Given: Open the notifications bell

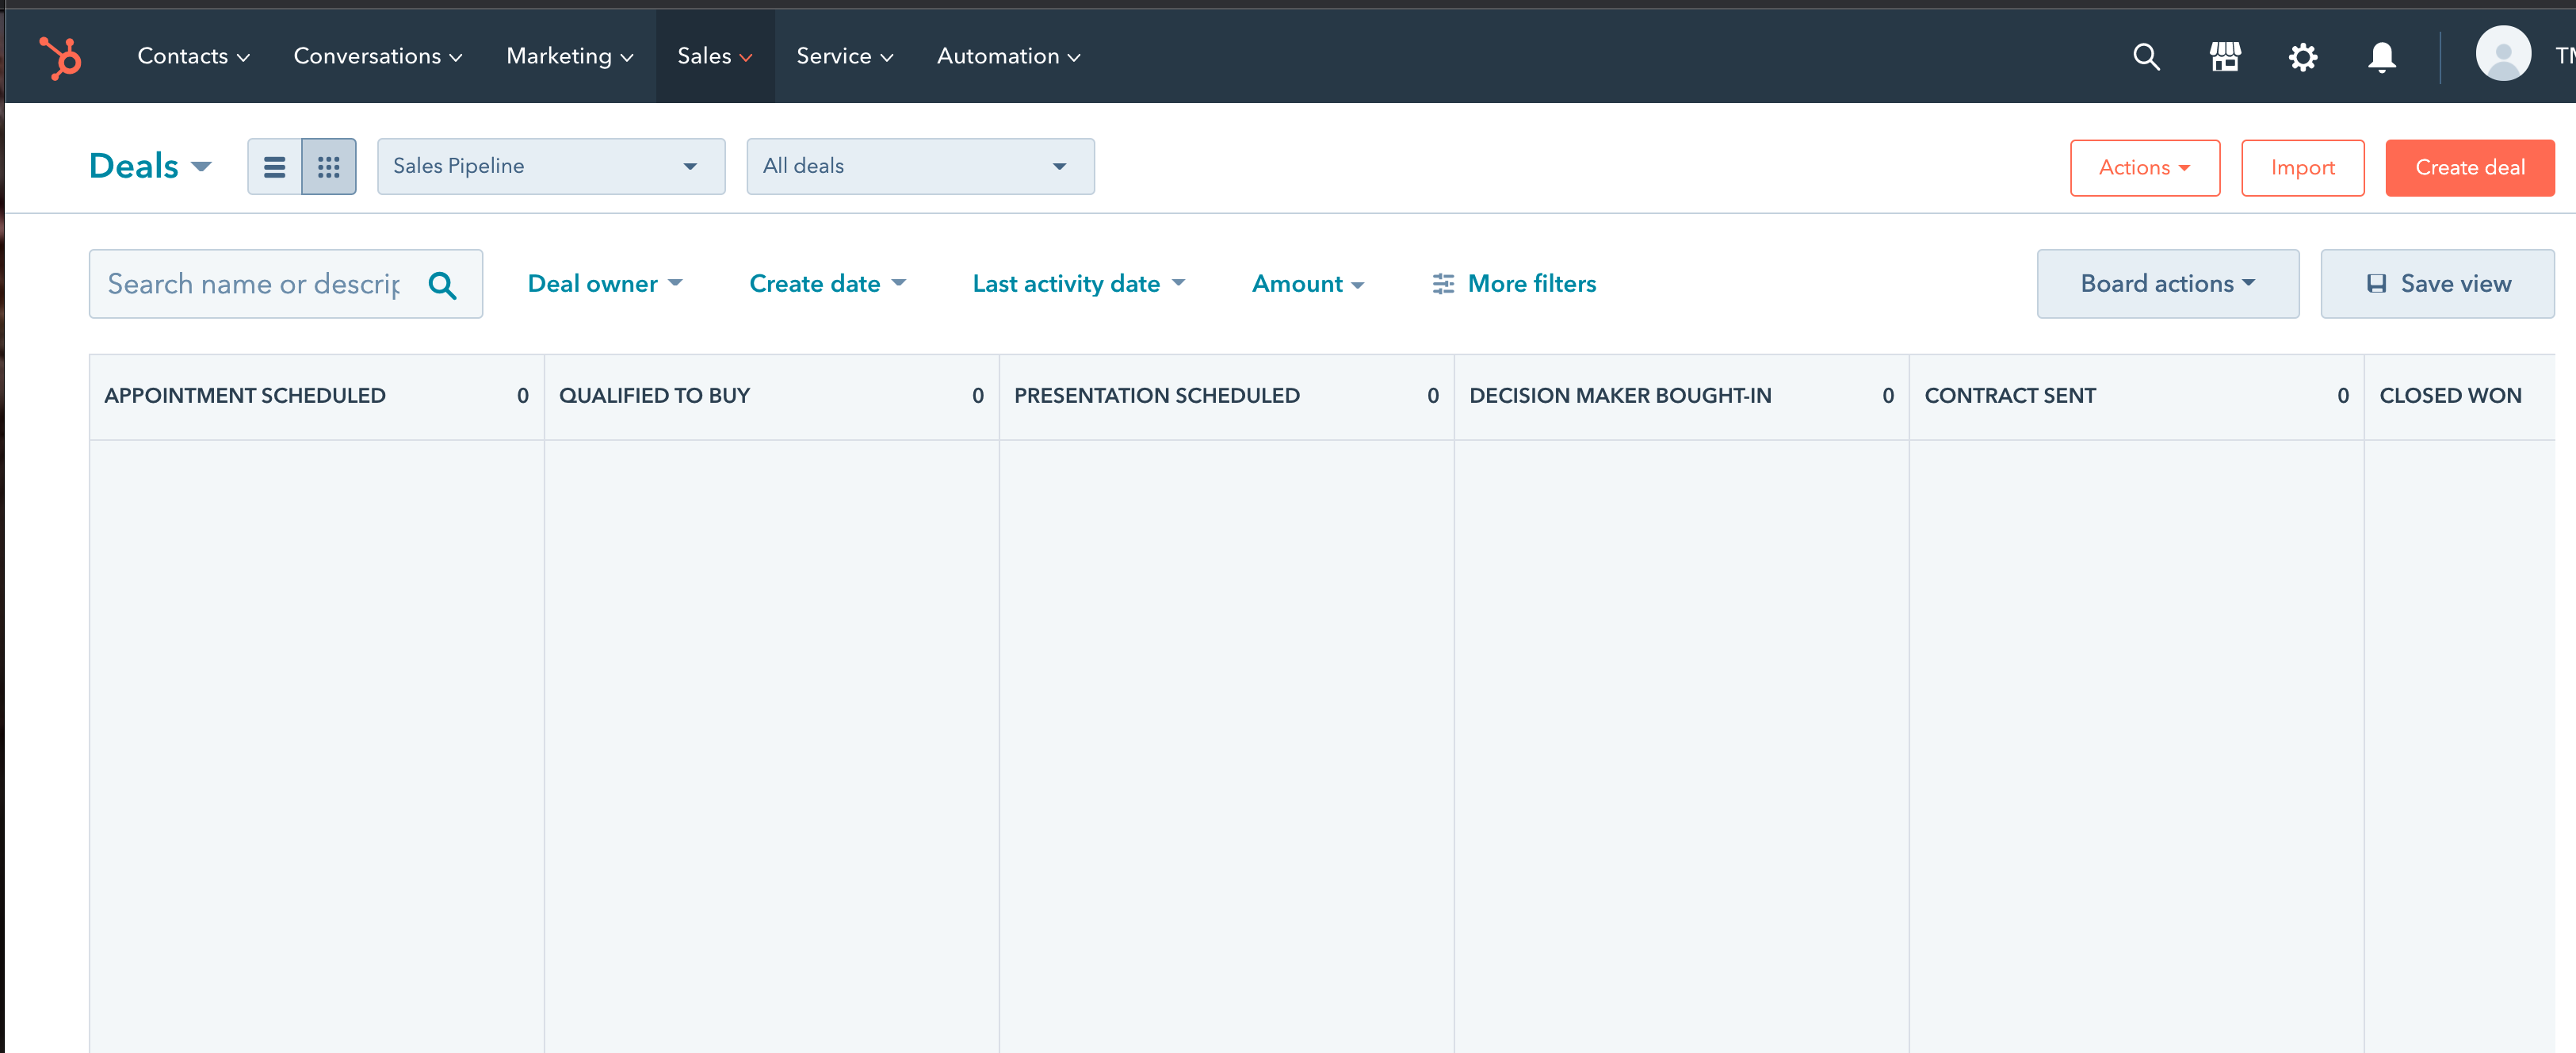Looking at the screenshot, I should [2381, 56].
